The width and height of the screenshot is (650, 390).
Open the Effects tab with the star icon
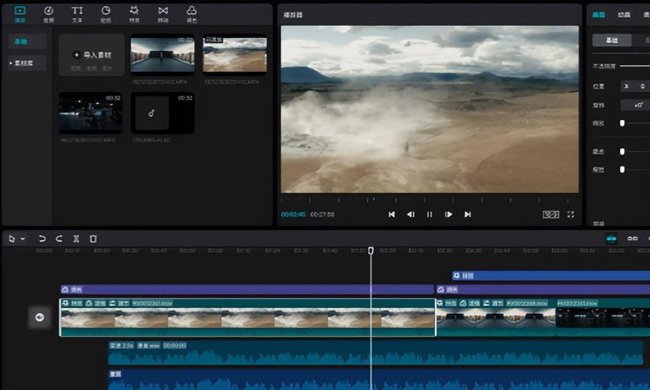pyautogui.click(x=134, y=14)
